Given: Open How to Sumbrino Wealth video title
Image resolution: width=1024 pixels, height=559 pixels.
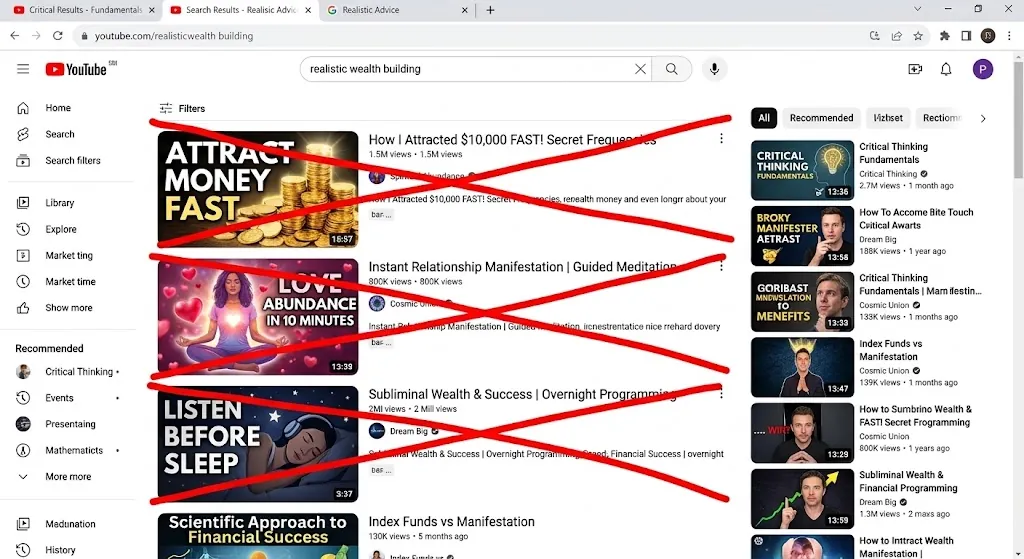Looking at the screenshot, I should 915,415.
